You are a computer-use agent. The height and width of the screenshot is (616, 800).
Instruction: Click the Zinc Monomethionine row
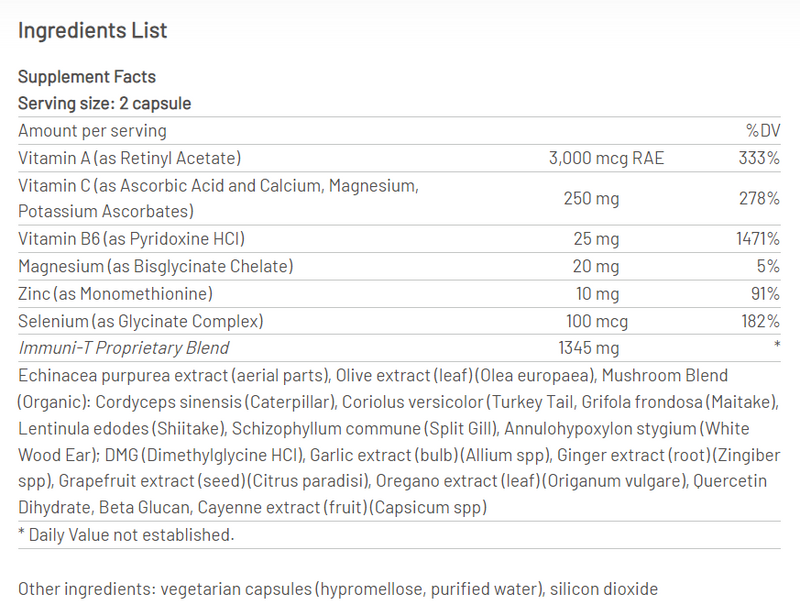pos(399,294)
